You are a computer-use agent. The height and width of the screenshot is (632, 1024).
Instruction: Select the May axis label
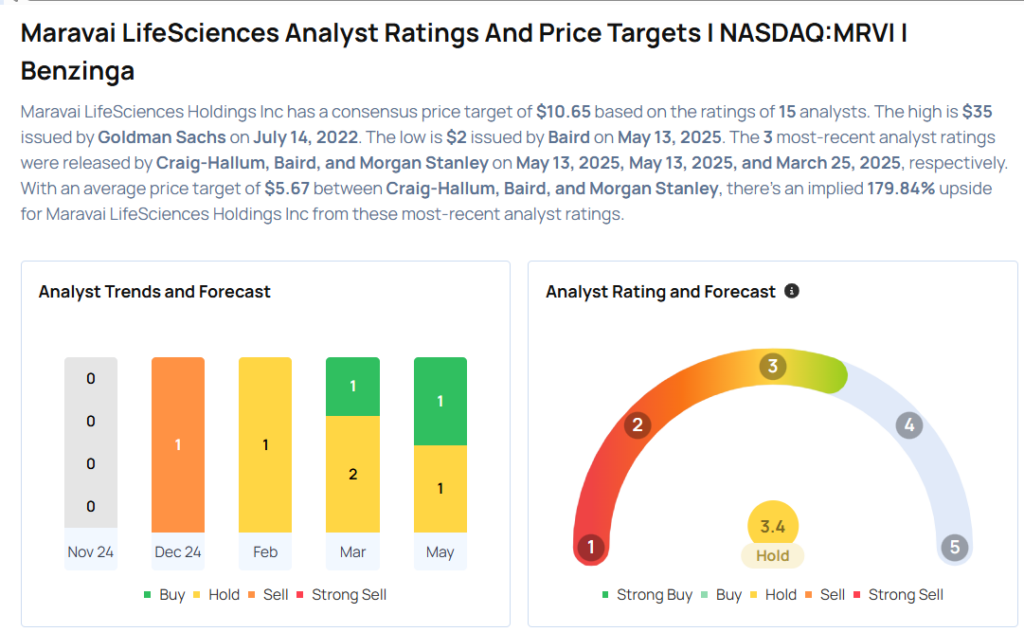[x=440, y=551]
